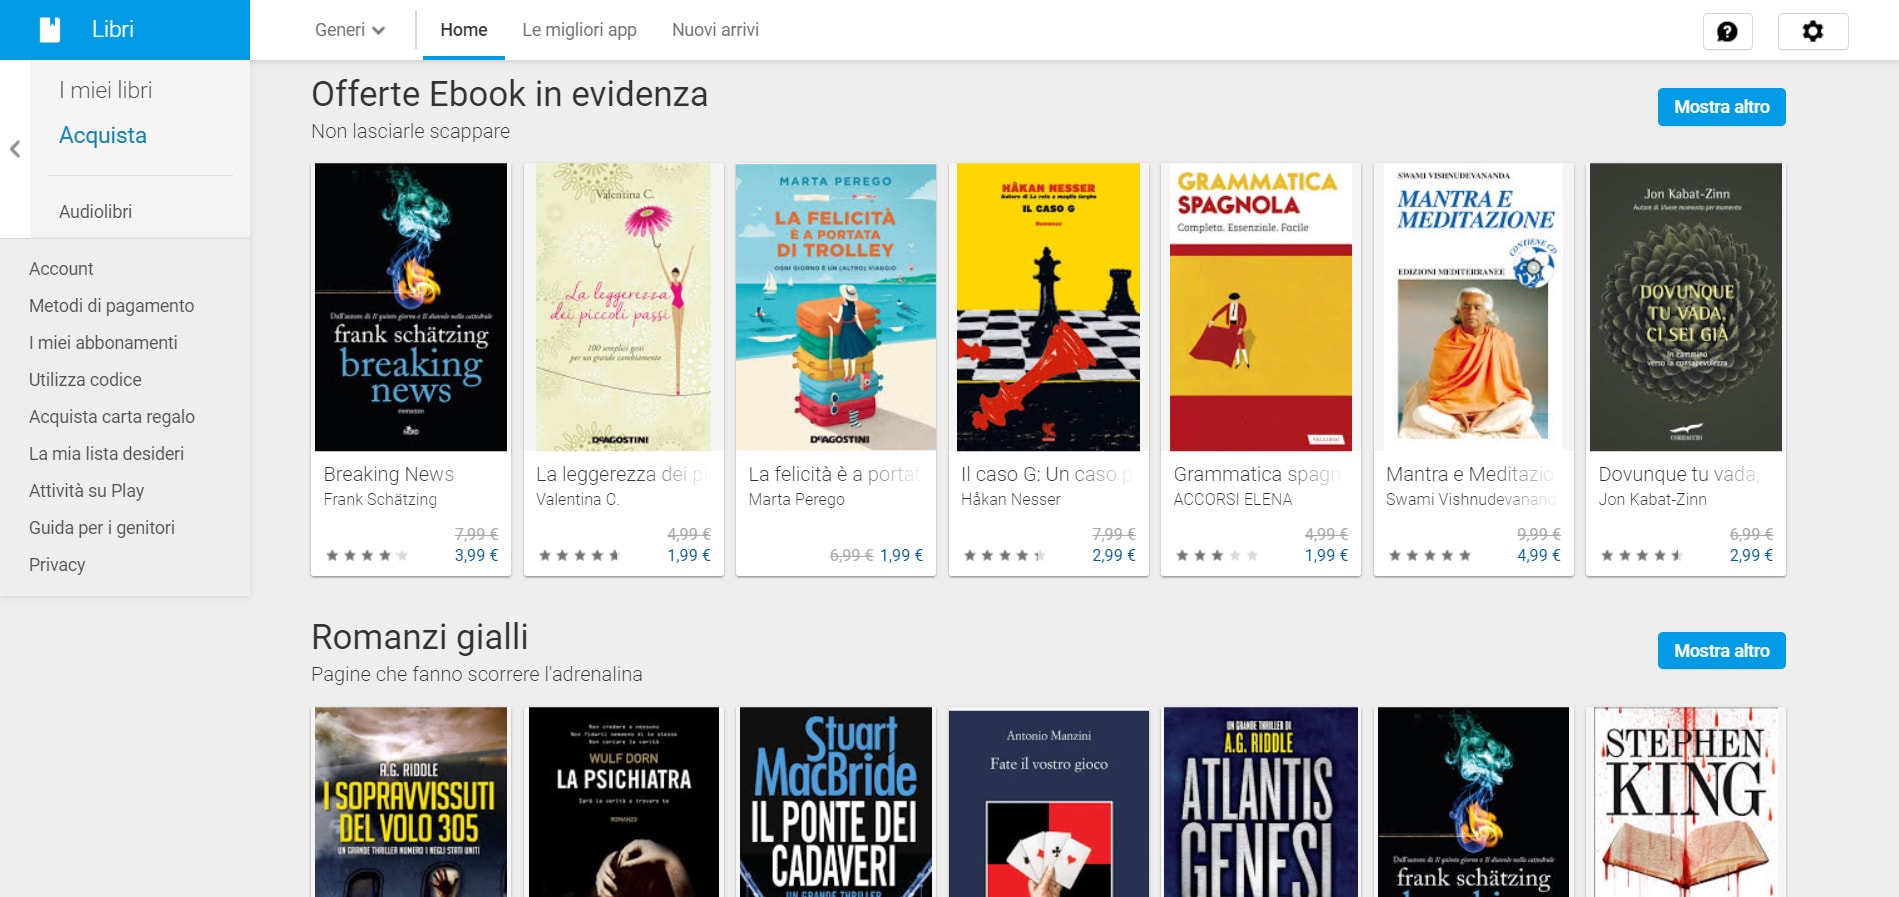Click author Marta Perego
Viewport: 1899px width, 897px height.
pos(796,499)
